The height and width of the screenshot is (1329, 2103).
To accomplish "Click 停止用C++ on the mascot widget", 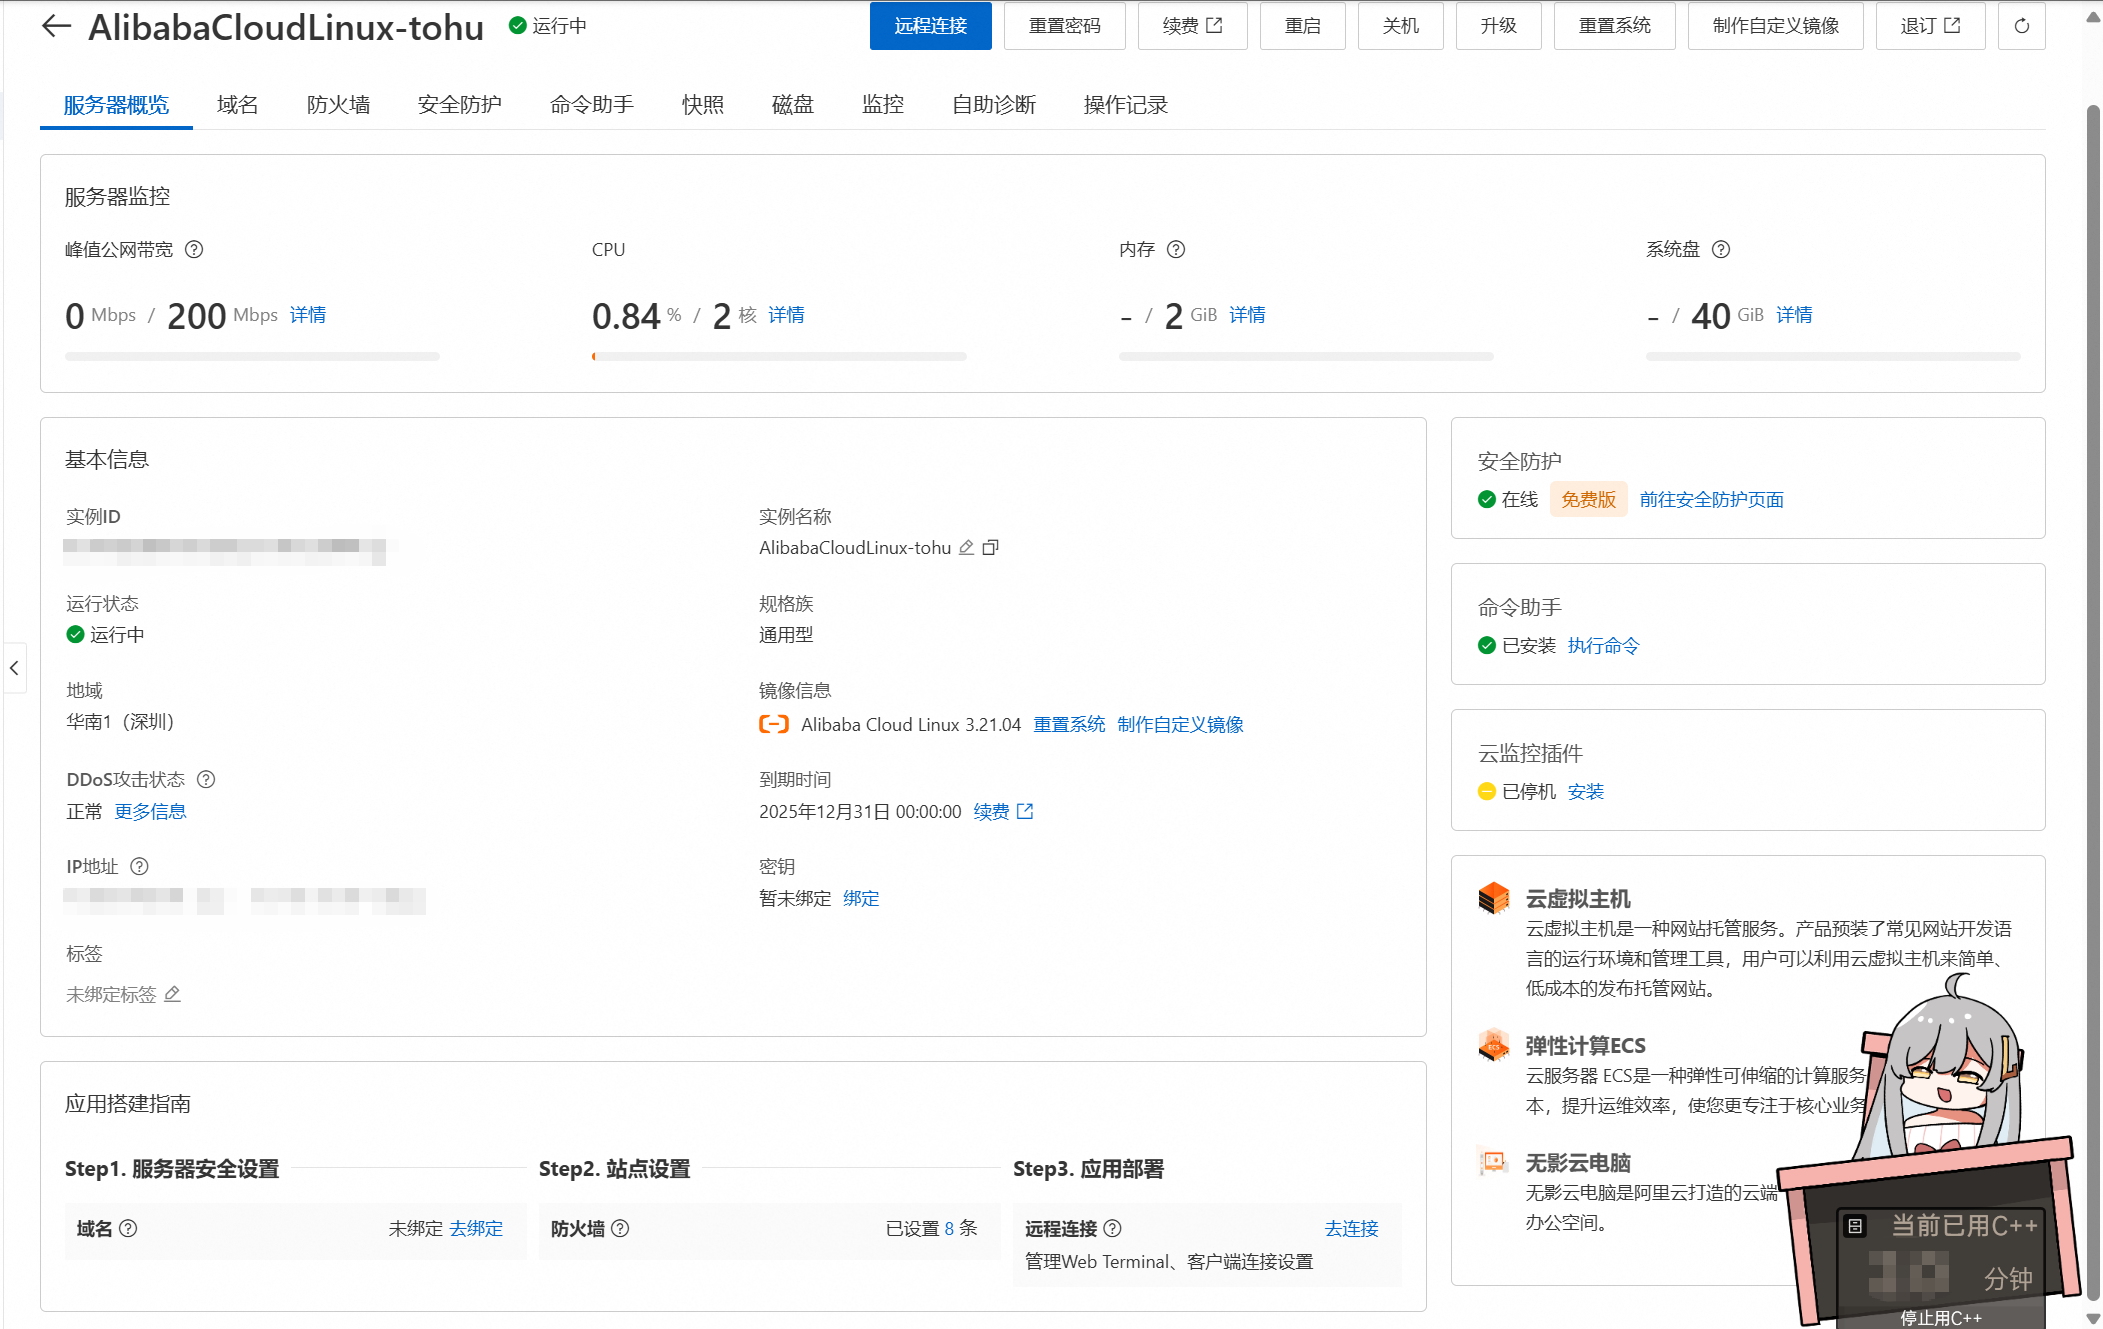I will click(1940, 1317).
